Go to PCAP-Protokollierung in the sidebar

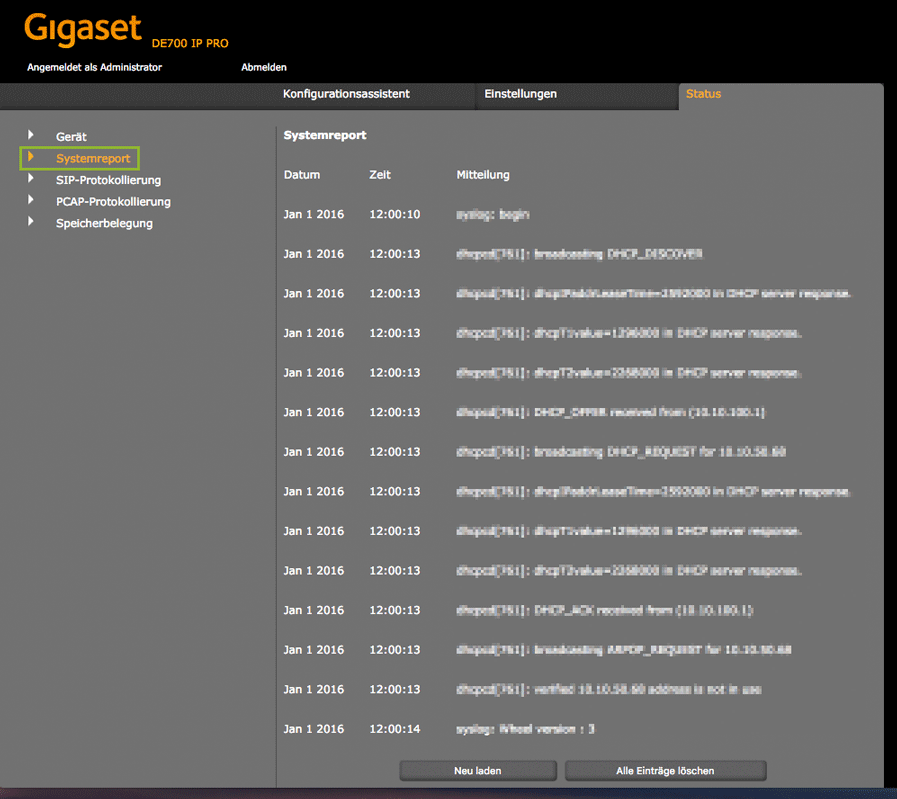(x=113, y=202)
